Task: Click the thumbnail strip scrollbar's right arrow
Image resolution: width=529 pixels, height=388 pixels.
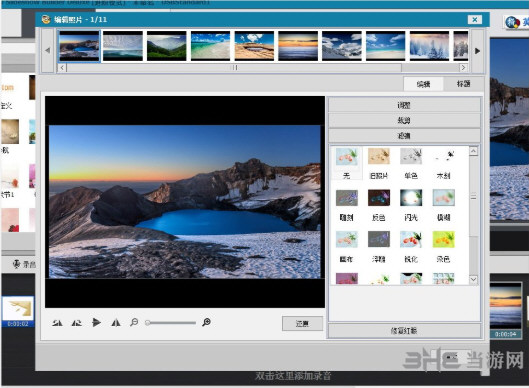Action: tap(464, 67)
